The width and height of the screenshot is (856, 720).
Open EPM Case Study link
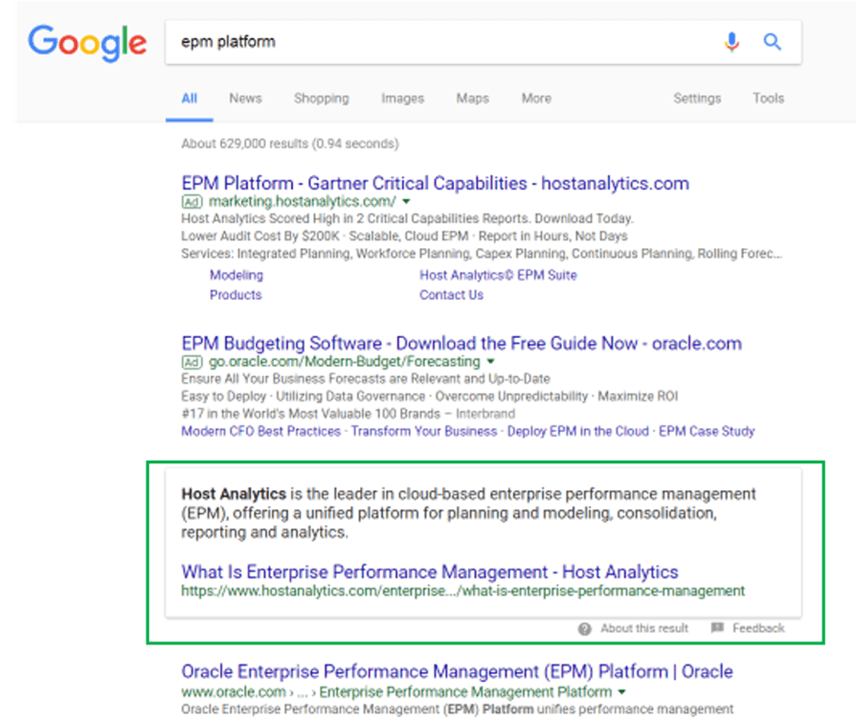tap(707, 431)
